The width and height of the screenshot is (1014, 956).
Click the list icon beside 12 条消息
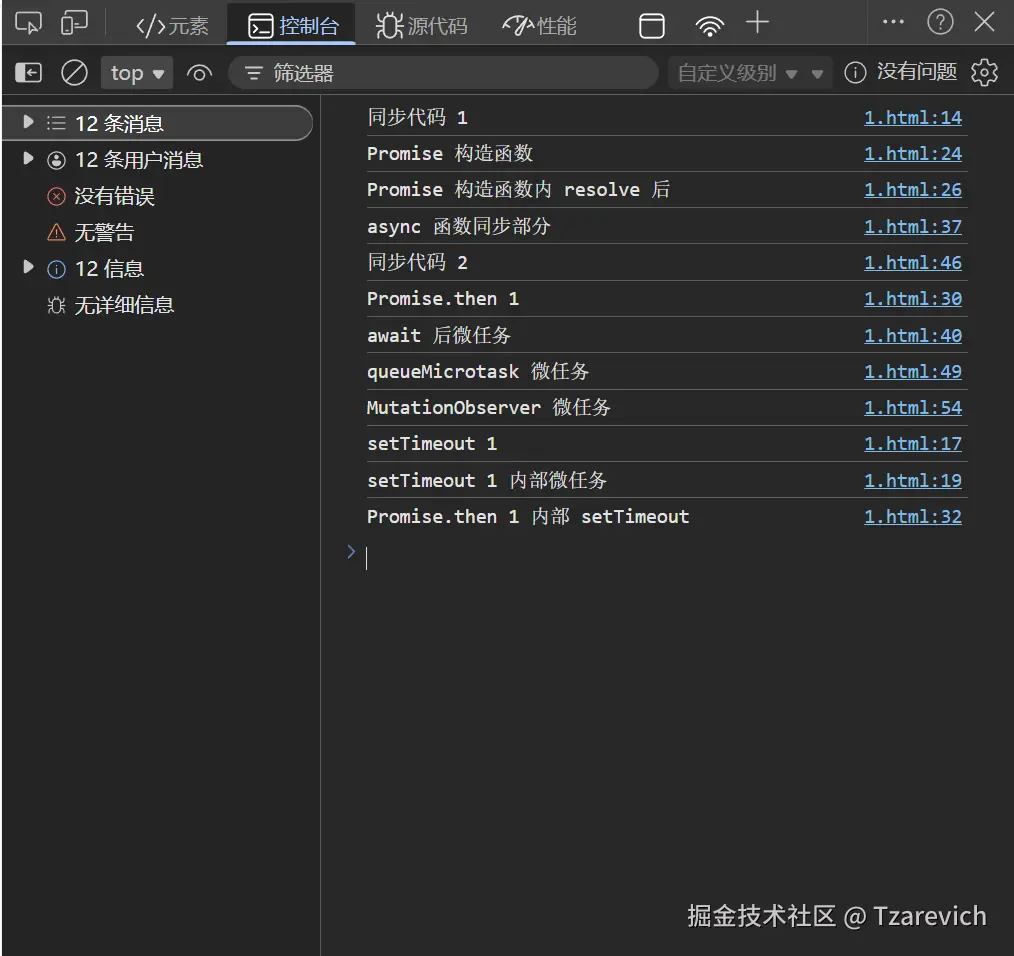pyautogui.click(x=56, y=123)
